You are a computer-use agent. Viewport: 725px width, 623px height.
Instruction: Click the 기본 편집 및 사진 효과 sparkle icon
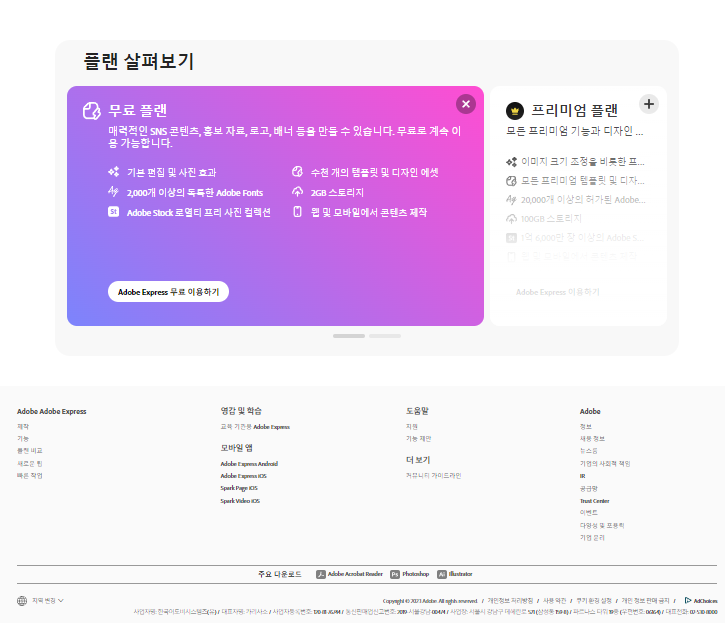point(113,172)
